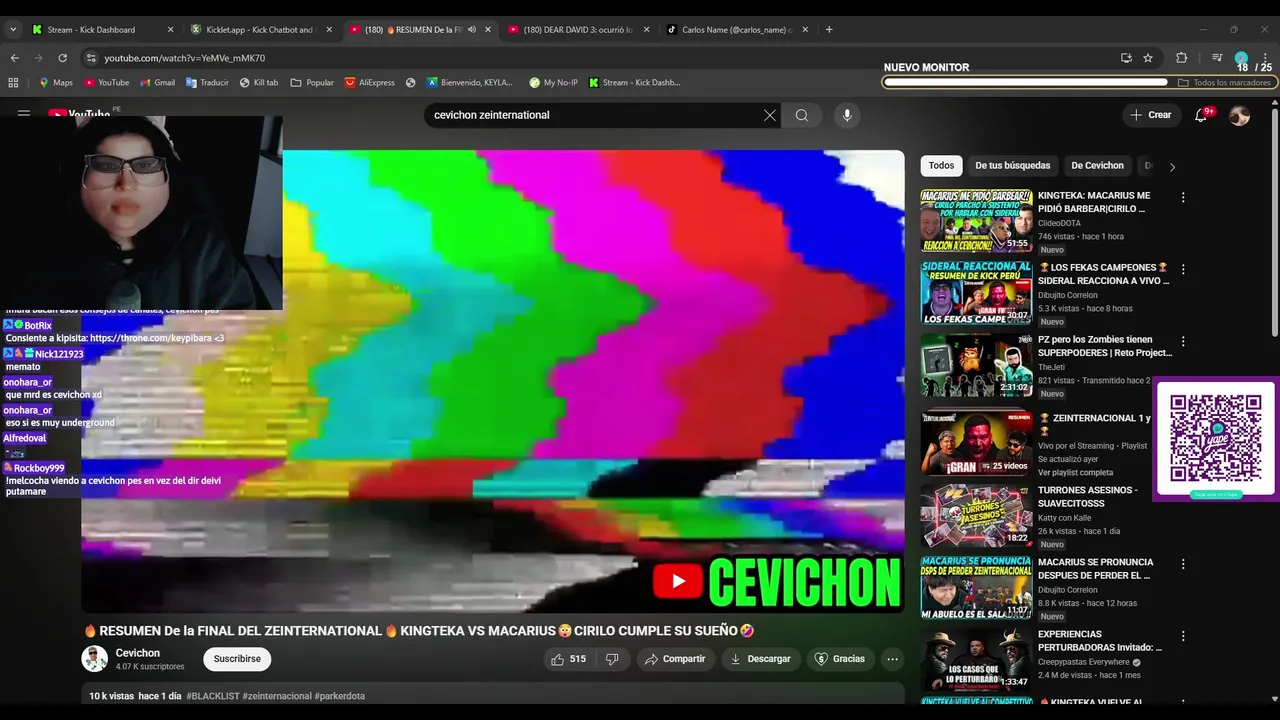
Task: Open the LOS FEKAS CAMPEONES thumbnail
Action: coord(976,293)
